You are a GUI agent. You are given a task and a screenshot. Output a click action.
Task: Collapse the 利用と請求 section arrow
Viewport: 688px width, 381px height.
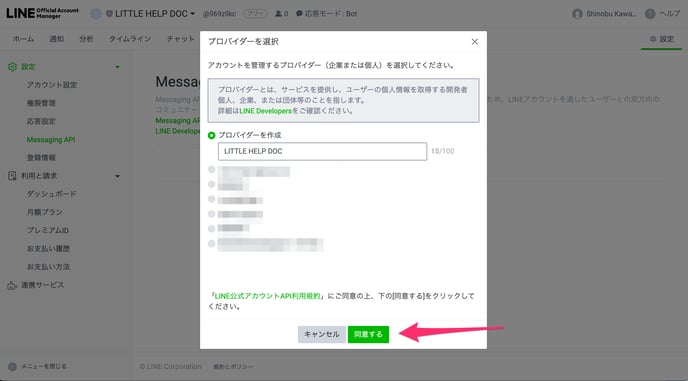point(117,176)
